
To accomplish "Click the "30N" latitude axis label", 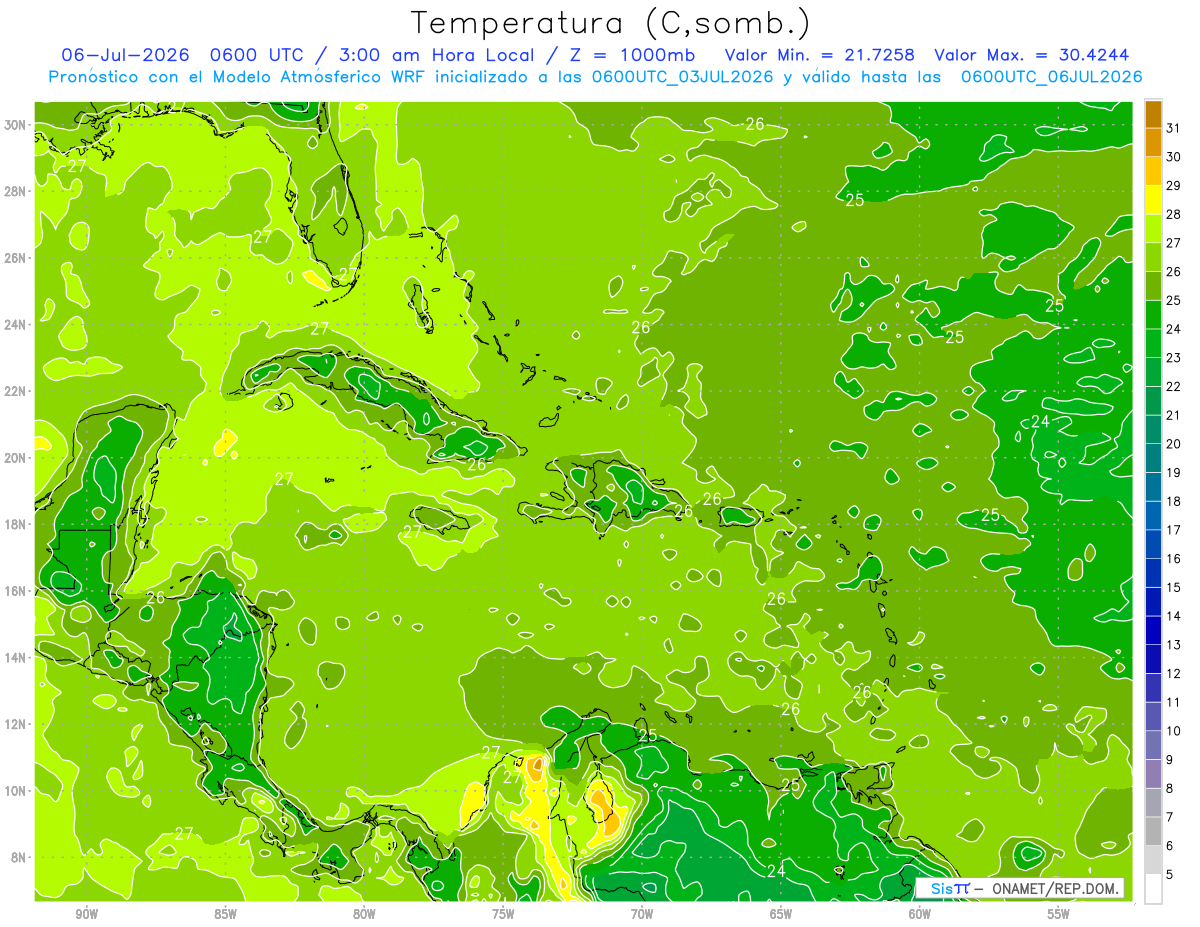I will click(x=17, y=125).
